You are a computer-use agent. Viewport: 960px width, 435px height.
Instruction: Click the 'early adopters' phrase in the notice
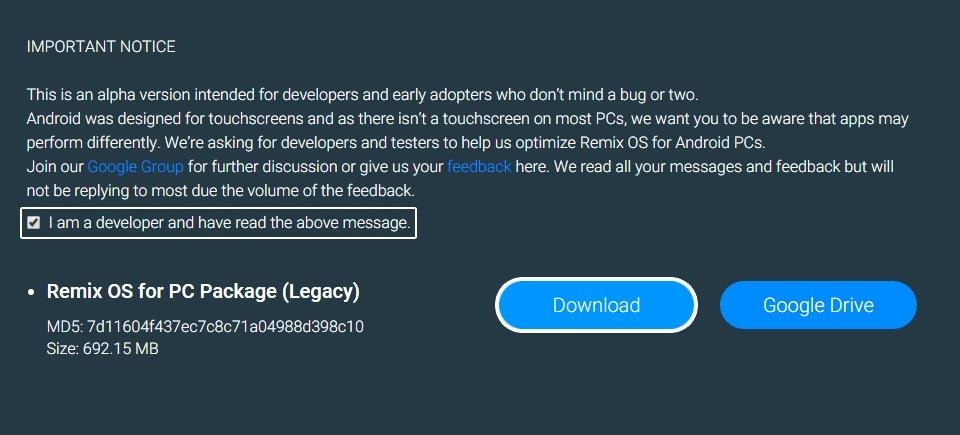click(416, 95)
